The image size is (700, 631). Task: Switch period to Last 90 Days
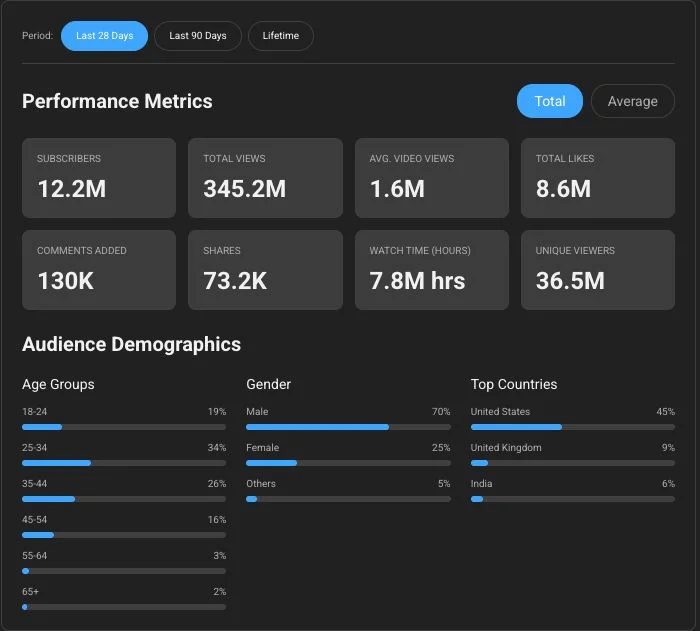coord(198,36)
